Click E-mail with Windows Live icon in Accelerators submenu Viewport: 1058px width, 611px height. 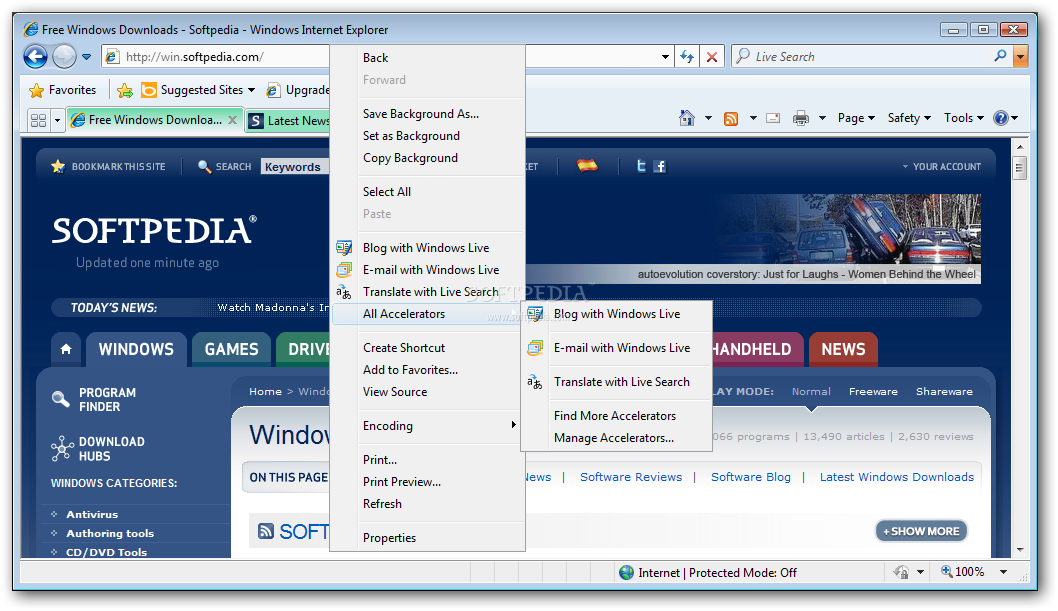tap(535, 348)
